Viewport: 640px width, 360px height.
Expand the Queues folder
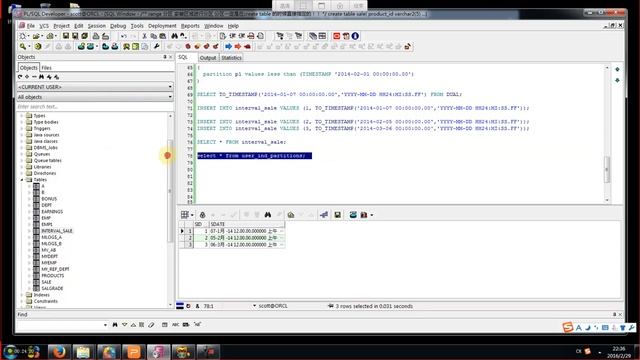pos(22,154)
